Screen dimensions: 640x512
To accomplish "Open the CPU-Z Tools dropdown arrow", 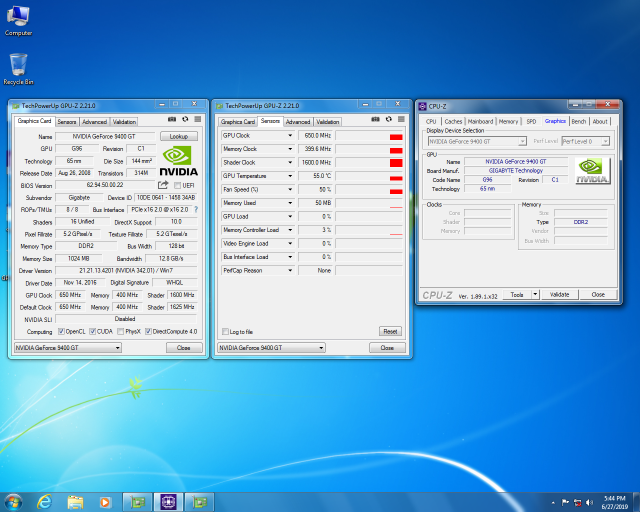I will 535,294.
